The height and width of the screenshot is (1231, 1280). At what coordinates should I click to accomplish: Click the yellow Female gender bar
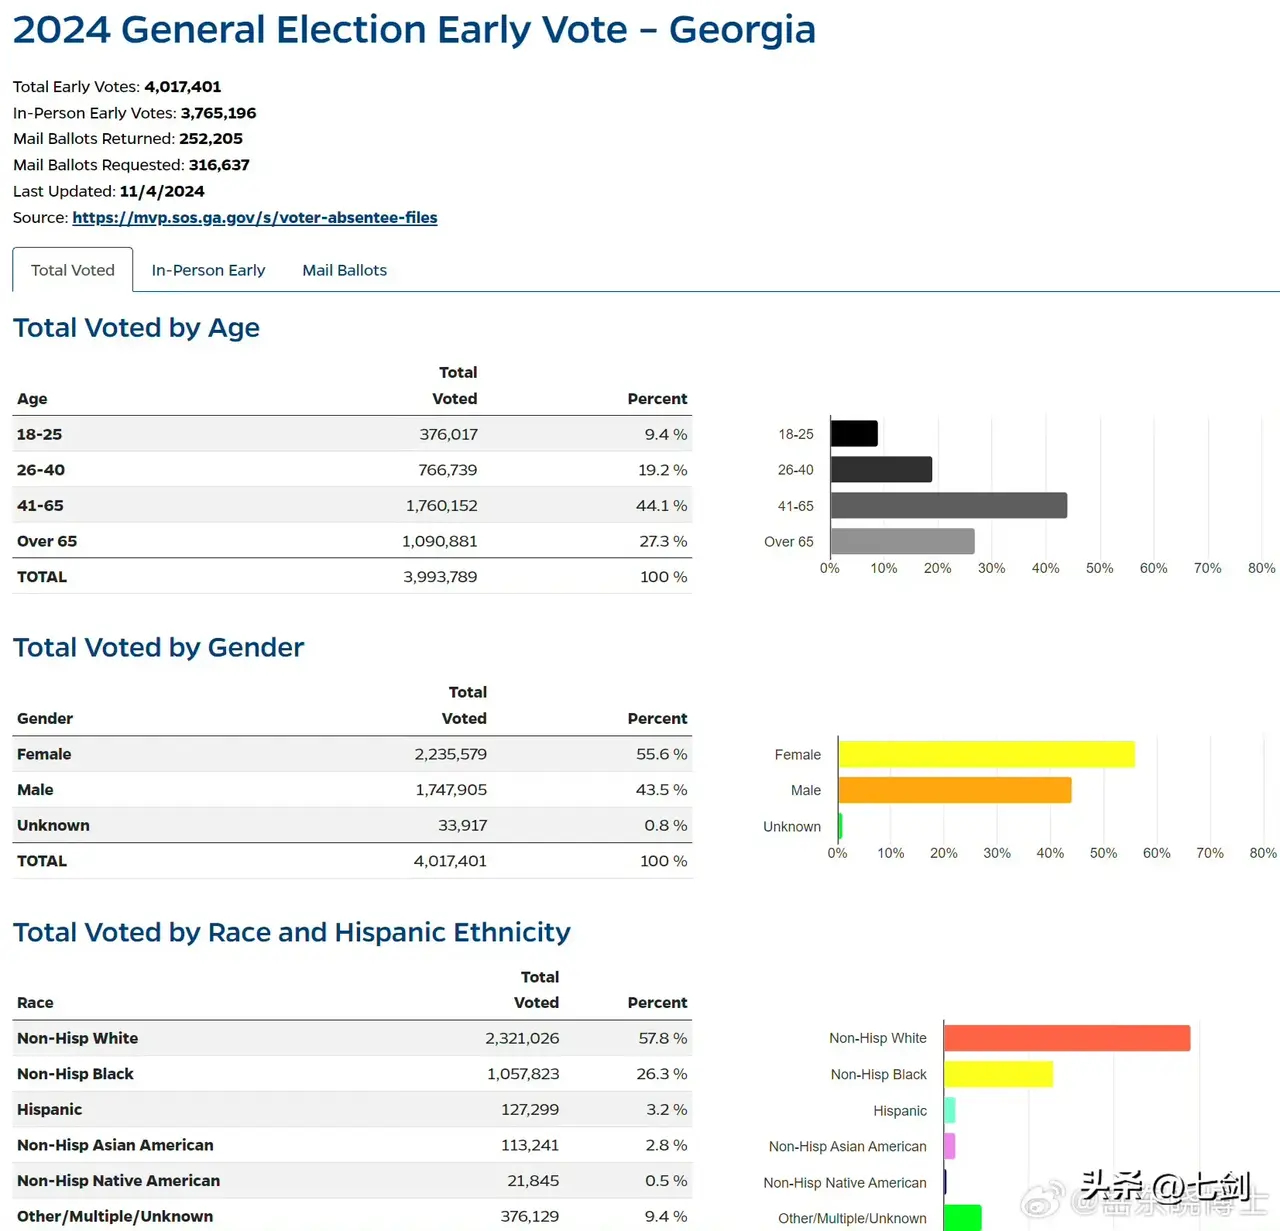click(986, 754)
